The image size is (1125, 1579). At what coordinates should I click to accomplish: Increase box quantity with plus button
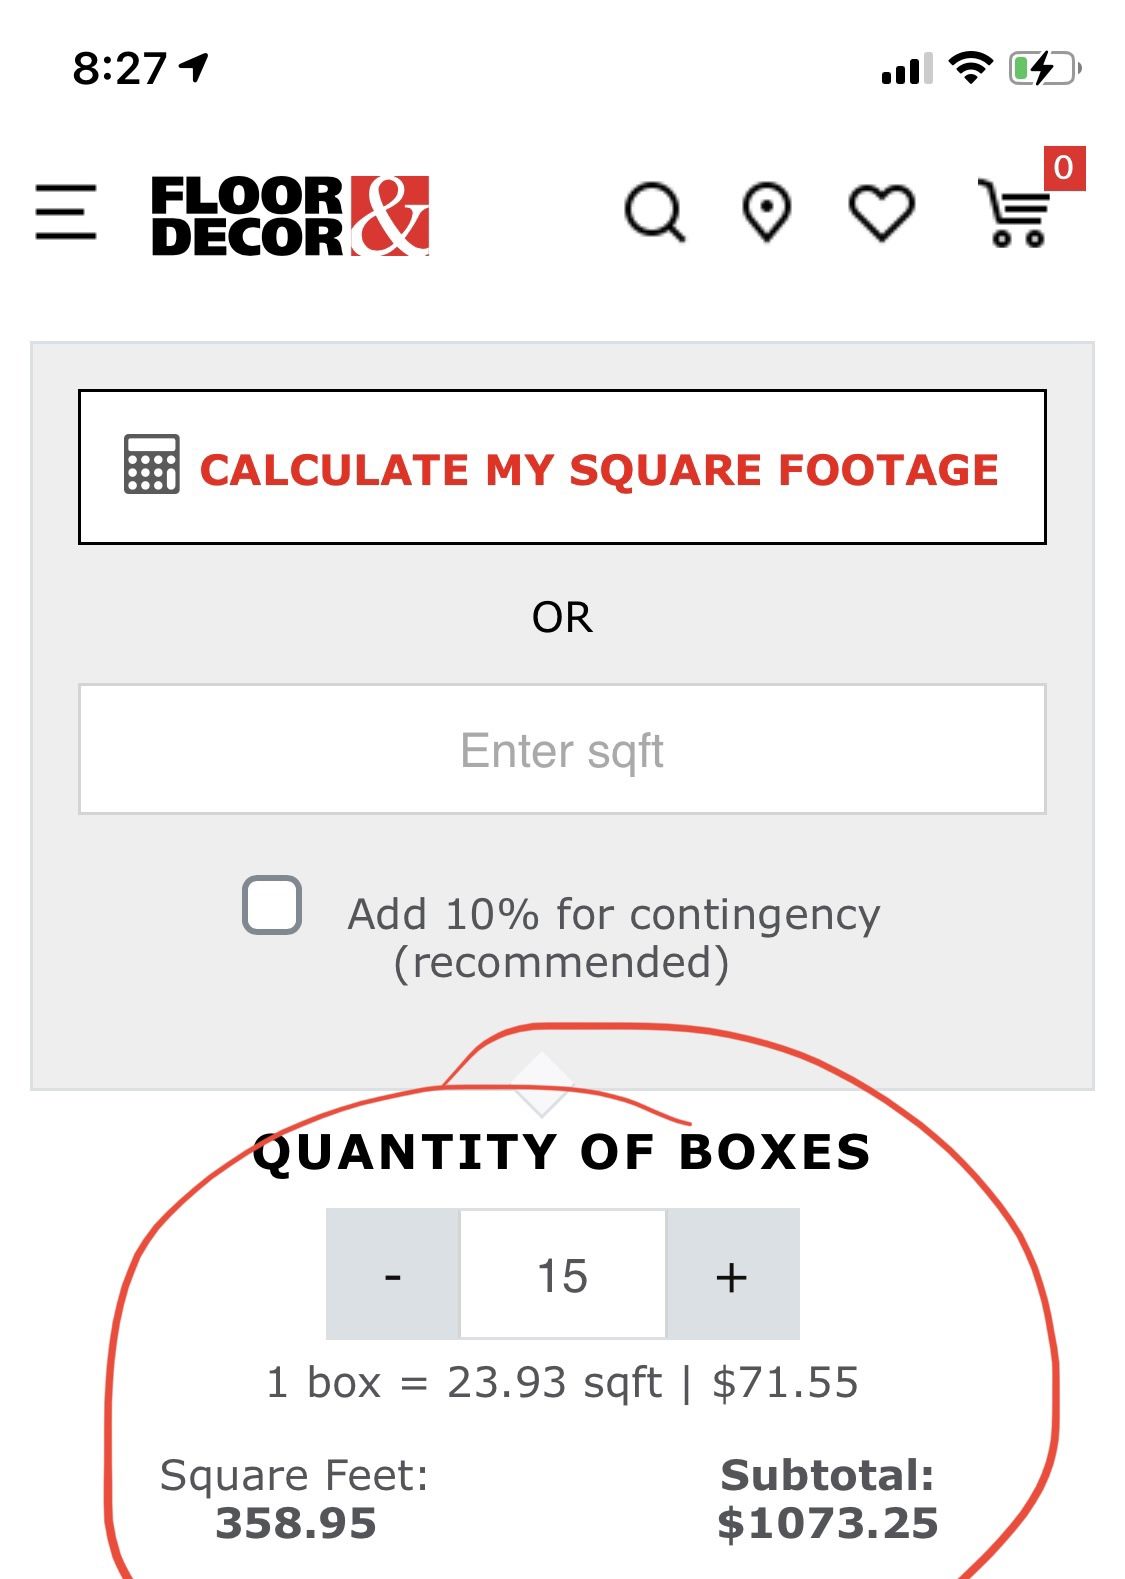tap(732, 1275)
